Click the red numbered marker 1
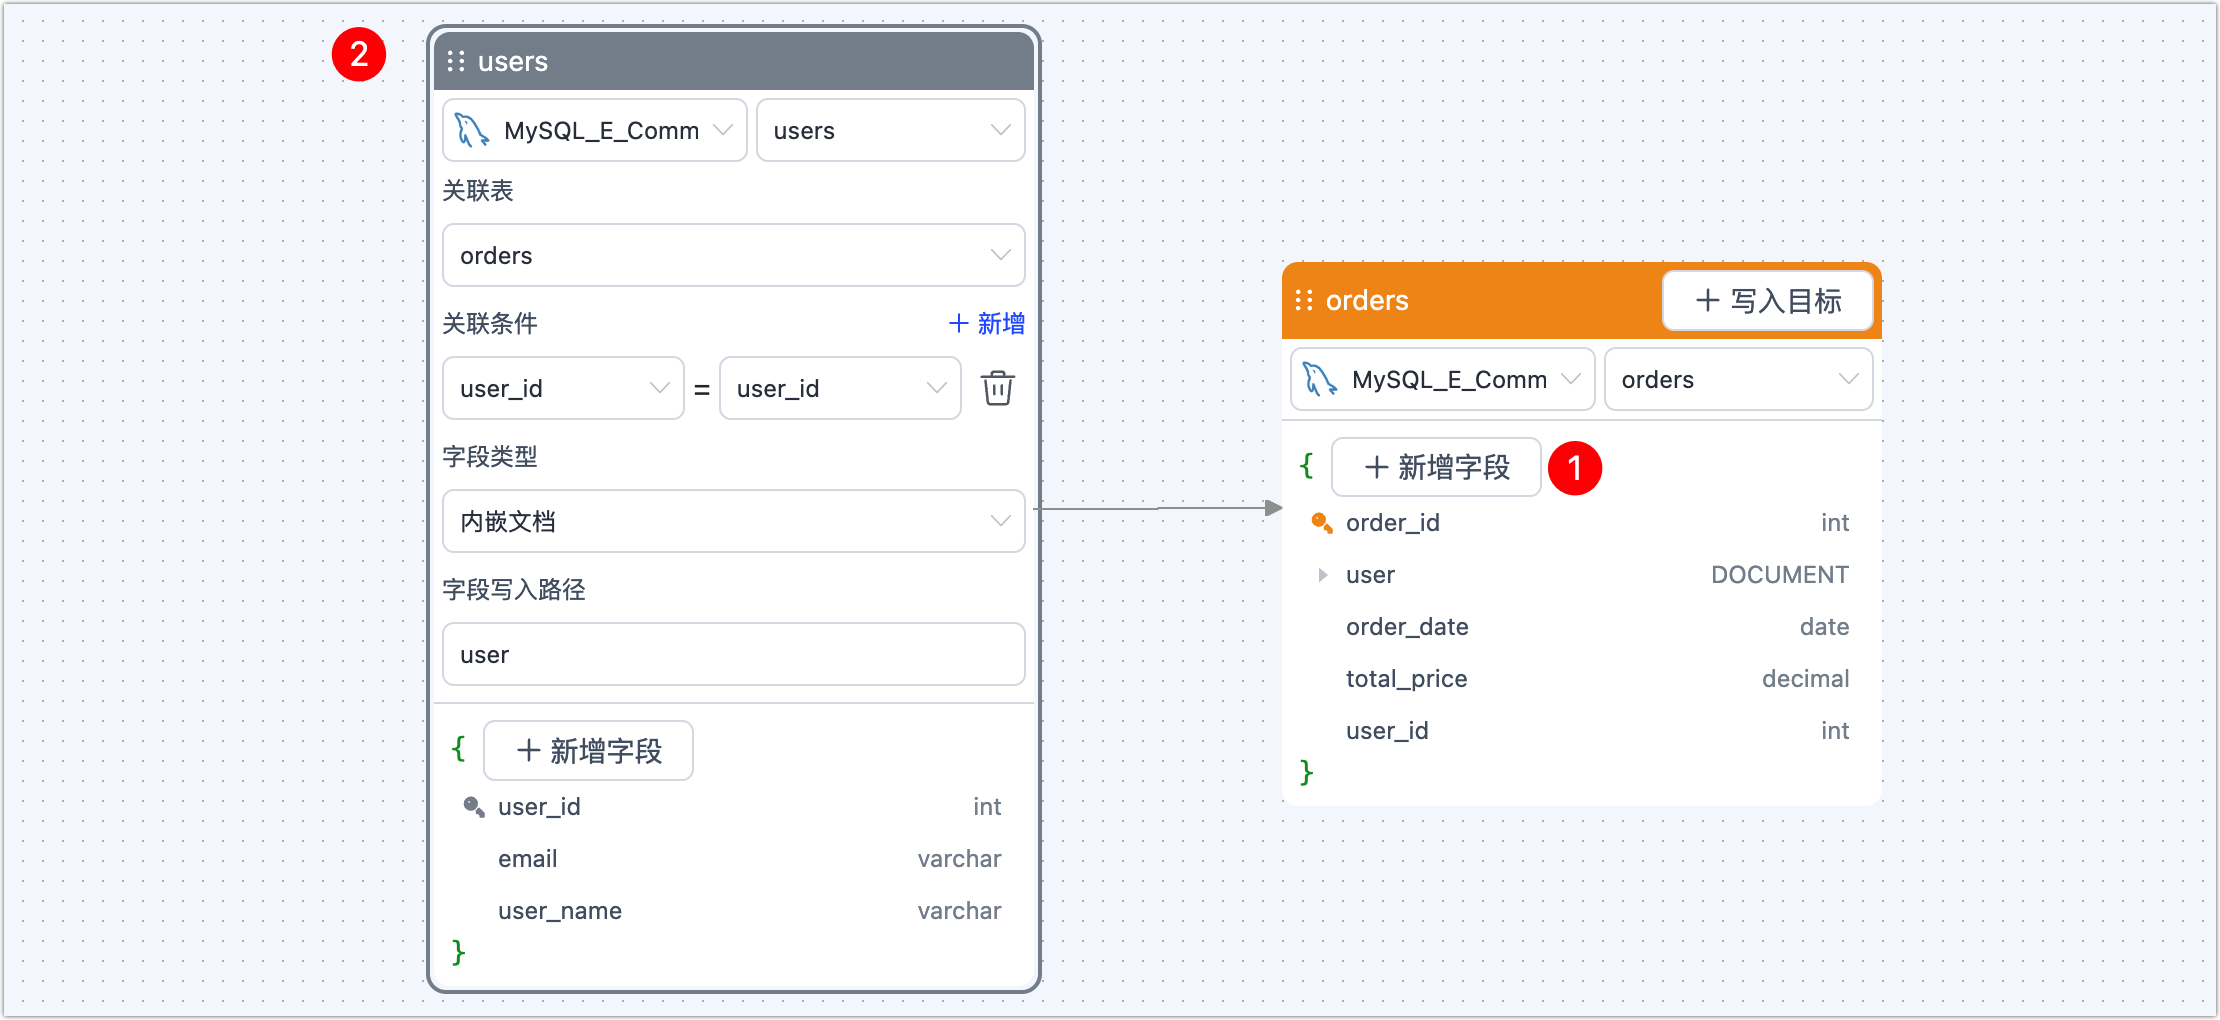Viewport: 2220px width, 1020px height. pos(1575,468)
